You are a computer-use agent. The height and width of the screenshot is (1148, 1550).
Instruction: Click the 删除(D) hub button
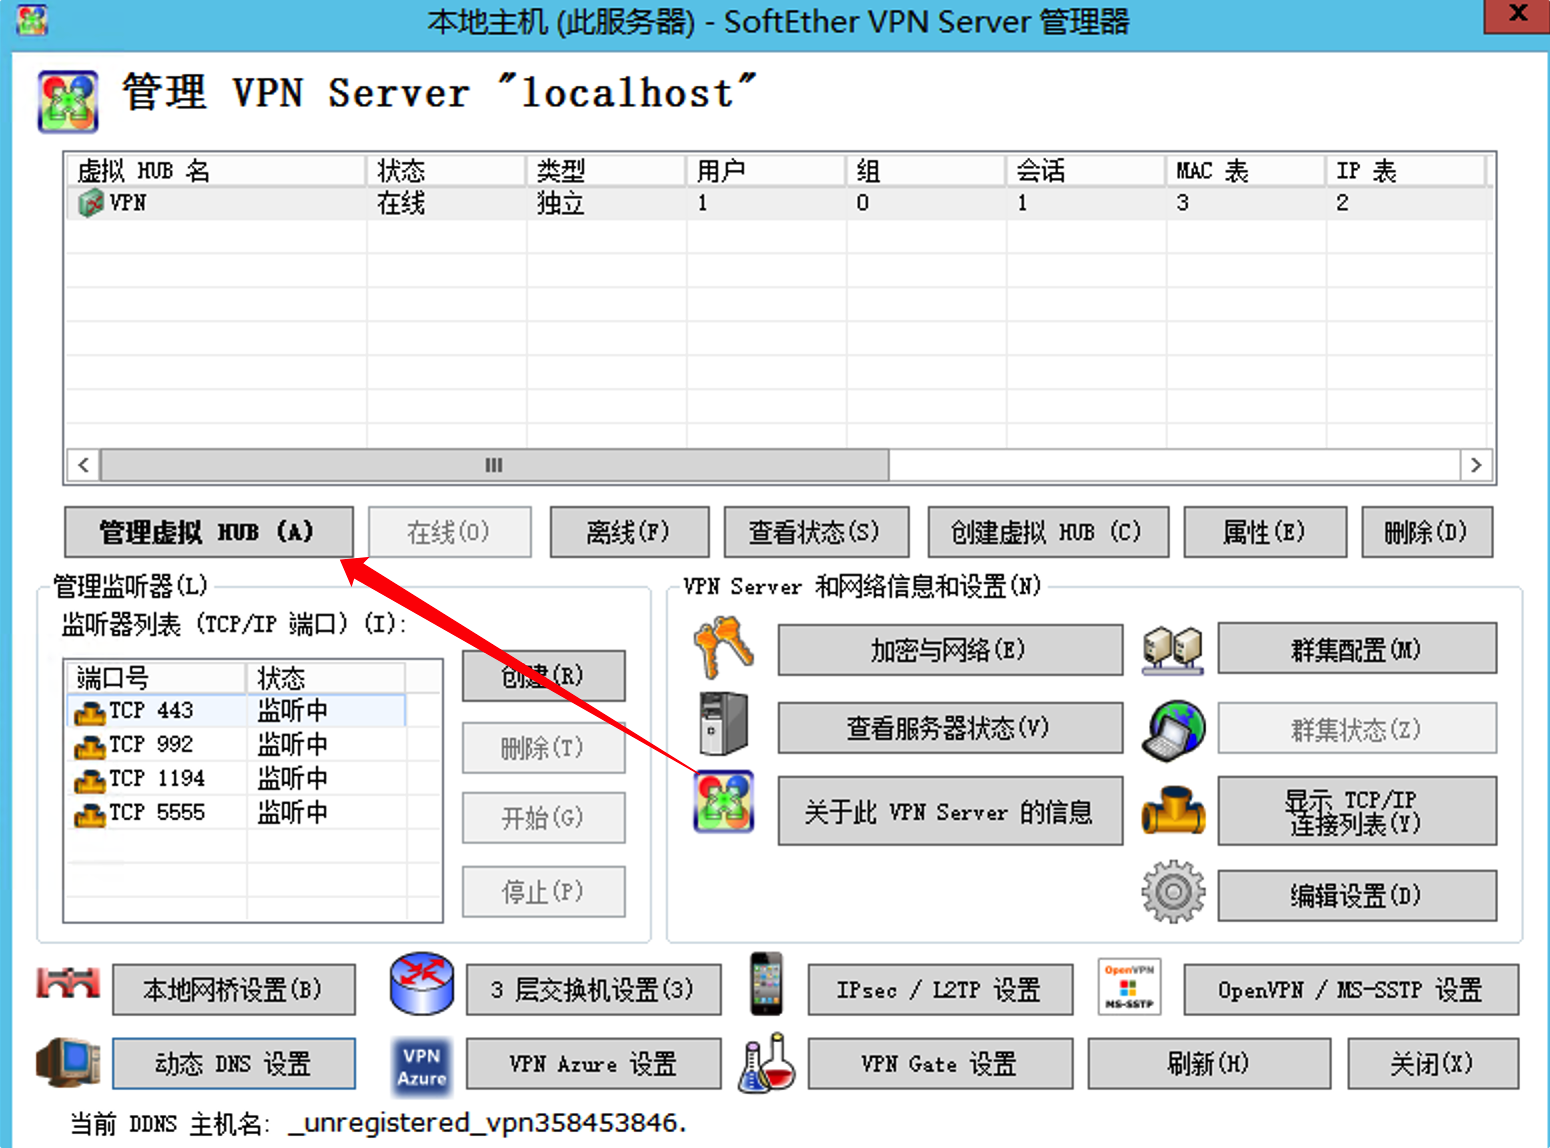(1427, 532)
